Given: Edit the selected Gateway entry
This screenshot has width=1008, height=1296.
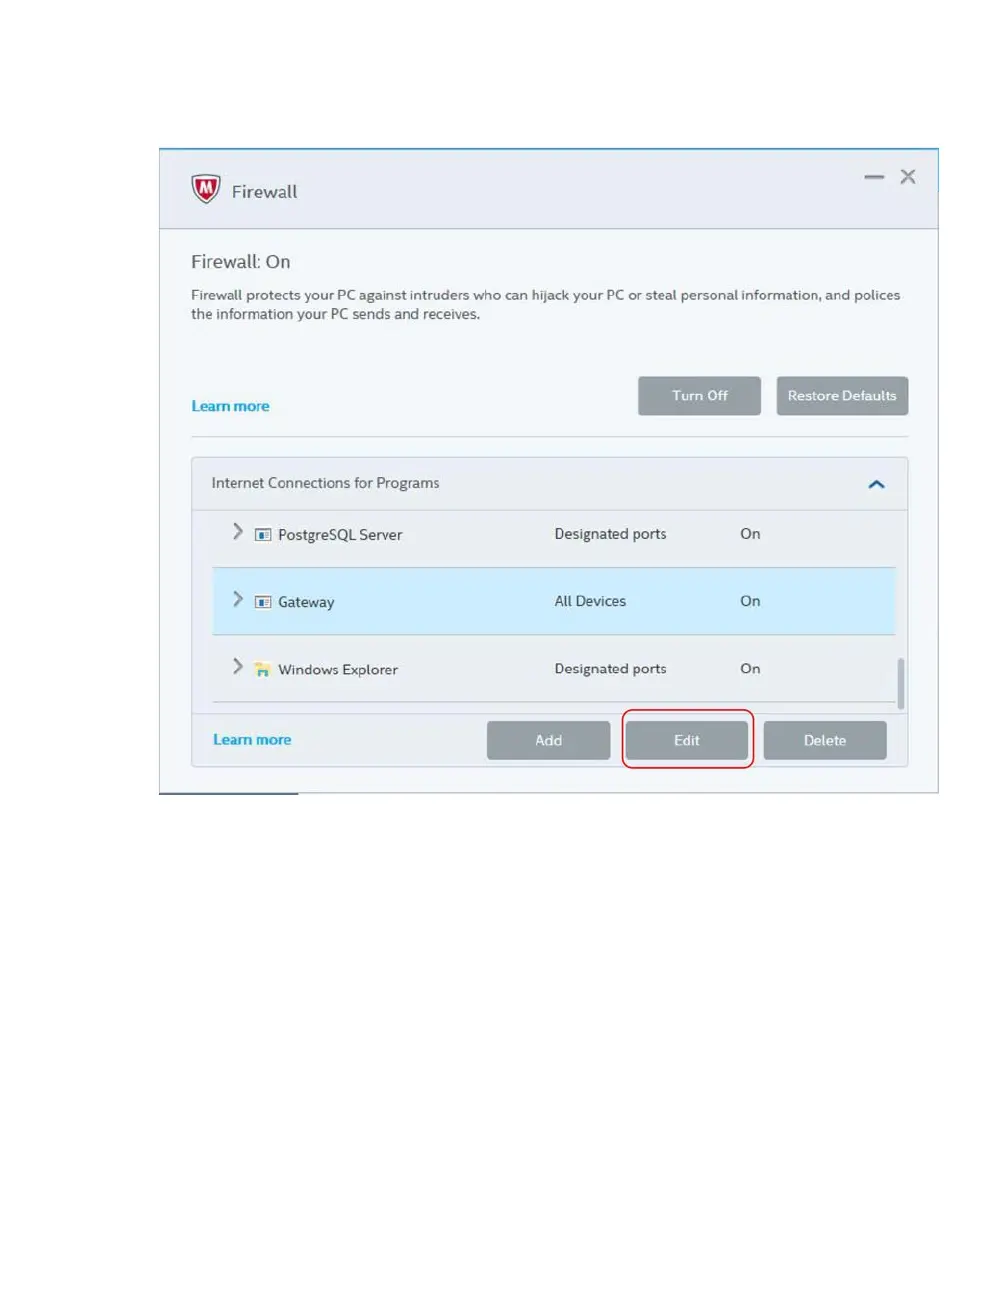Looking at the screenshot, I should tap(687, 740).
